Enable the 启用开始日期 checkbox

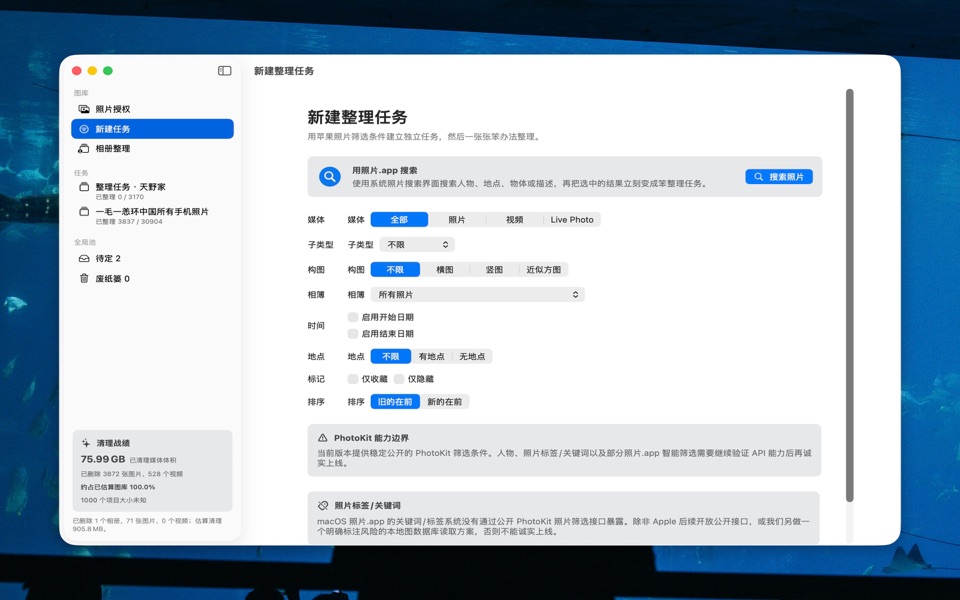[353, 317]
